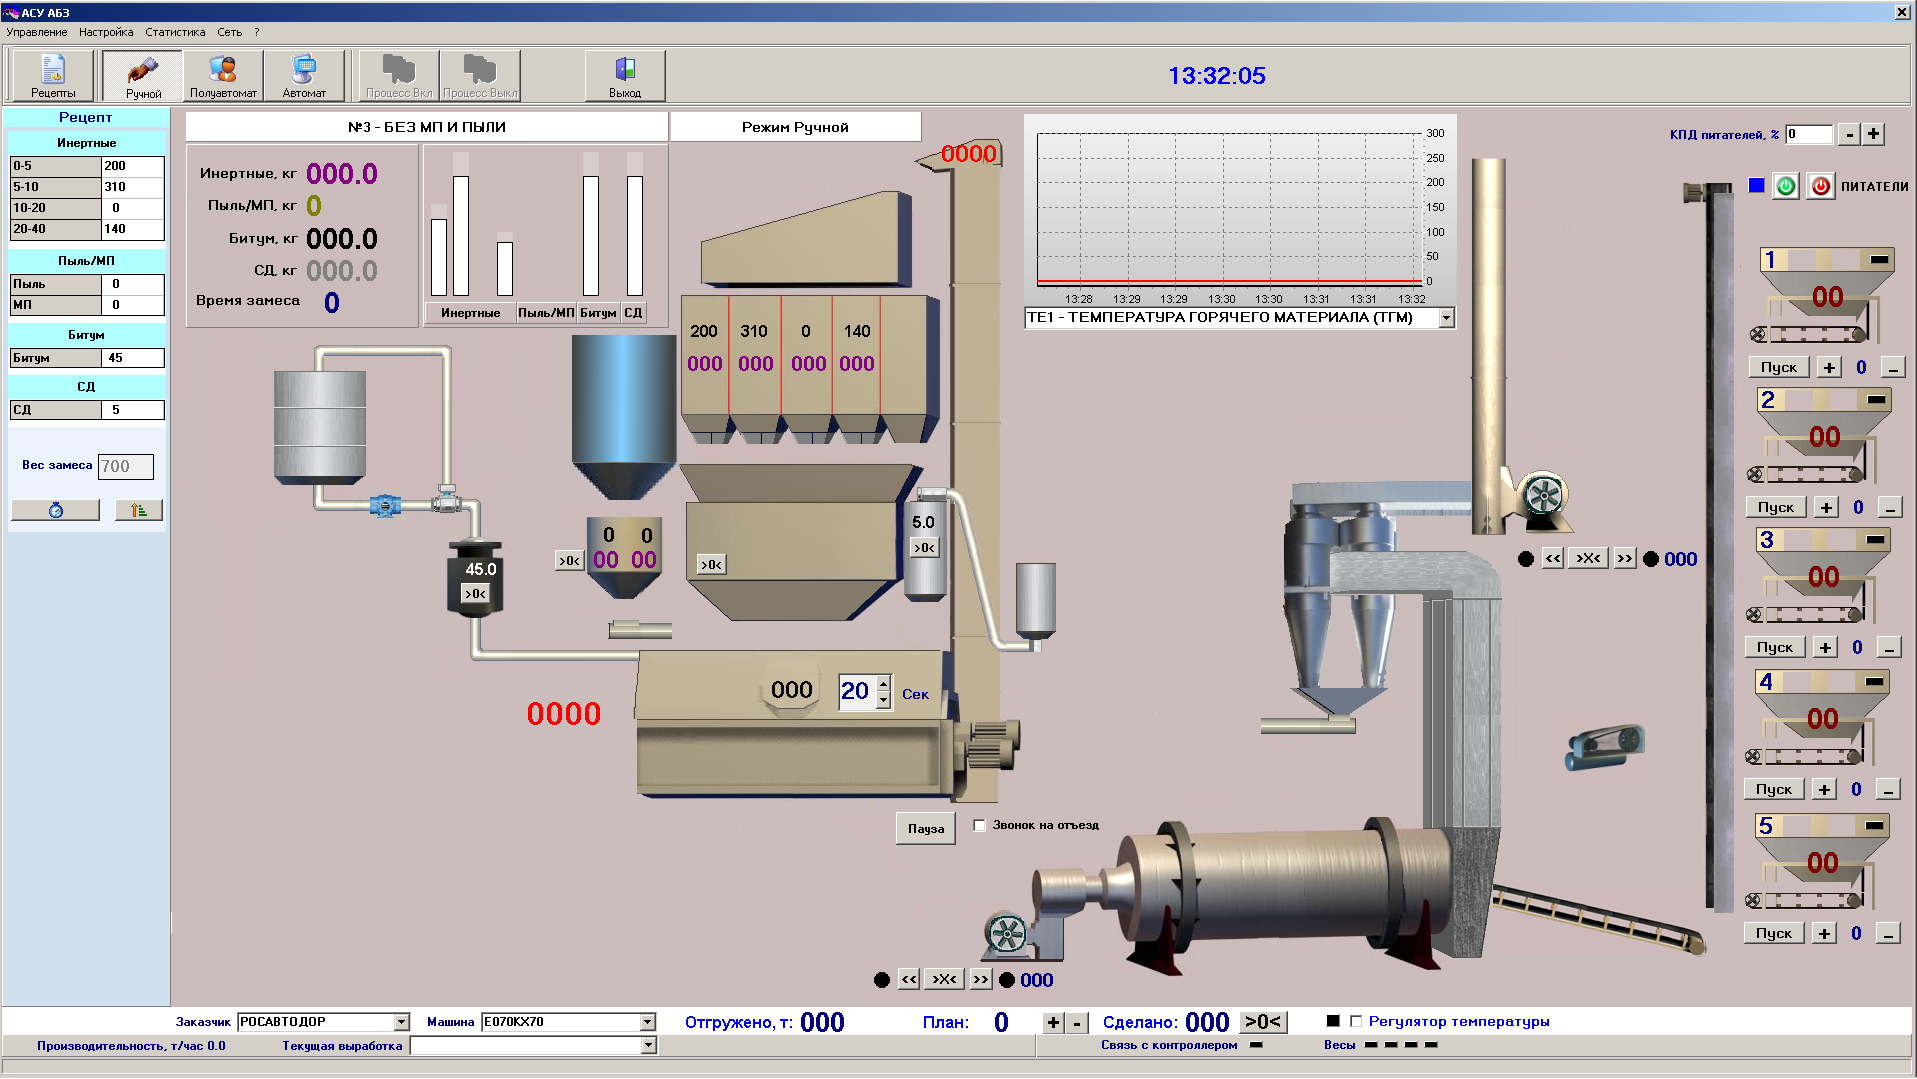Enable Звонок на отъезд checkbox
Image resolution: width=1917 pixels, height=1079 pixels.
coord(980,825)
